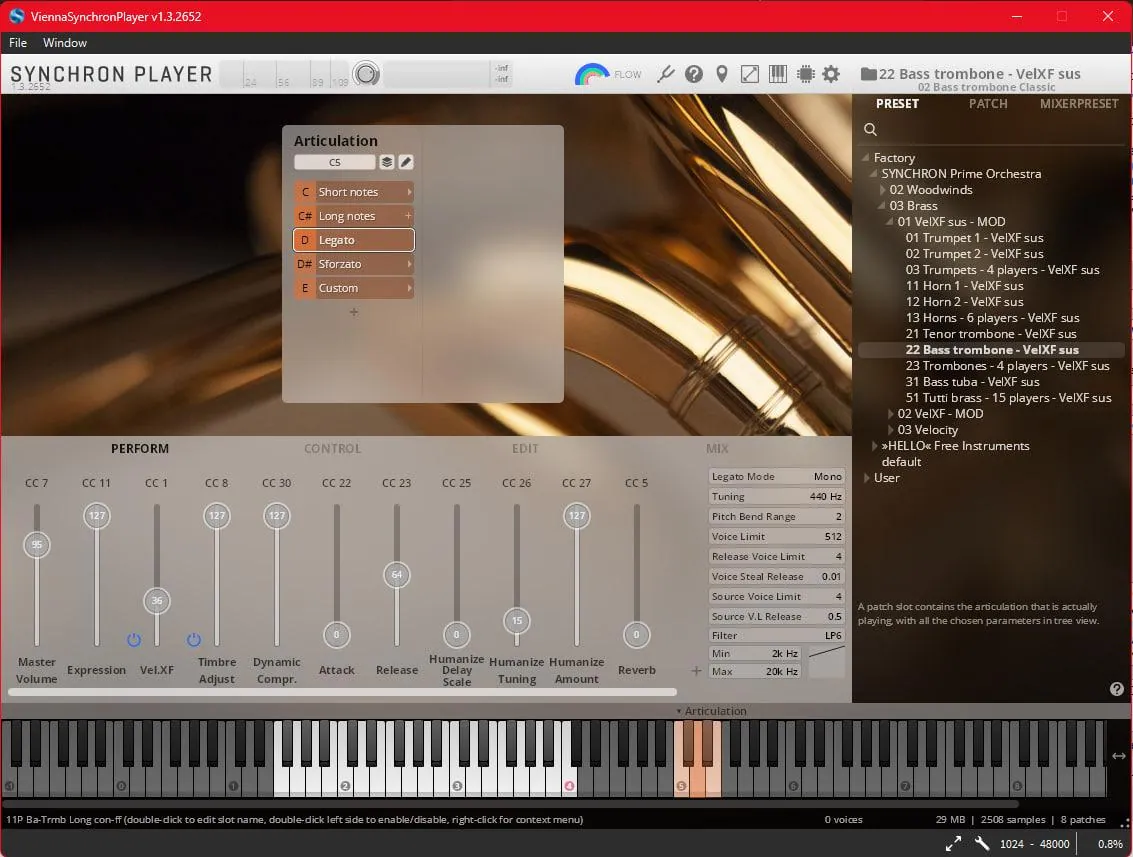This screenshot has height=857, width=1133.
Task: Switch to the PATCH tab
Action: point(988,103)
